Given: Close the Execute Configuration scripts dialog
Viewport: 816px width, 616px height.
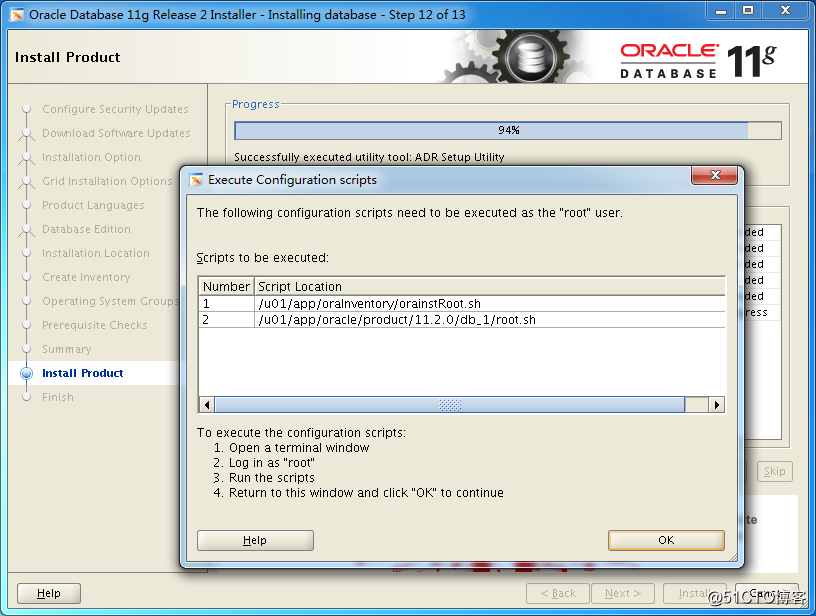Looking at the screenshot, I should [715, 175].
